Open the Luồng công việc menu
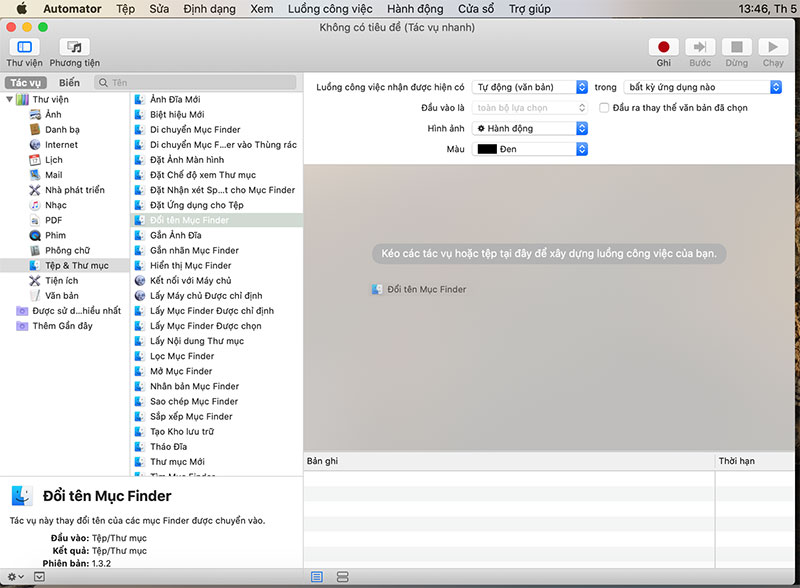The image size is (800, 588). [x=330, y=9]
